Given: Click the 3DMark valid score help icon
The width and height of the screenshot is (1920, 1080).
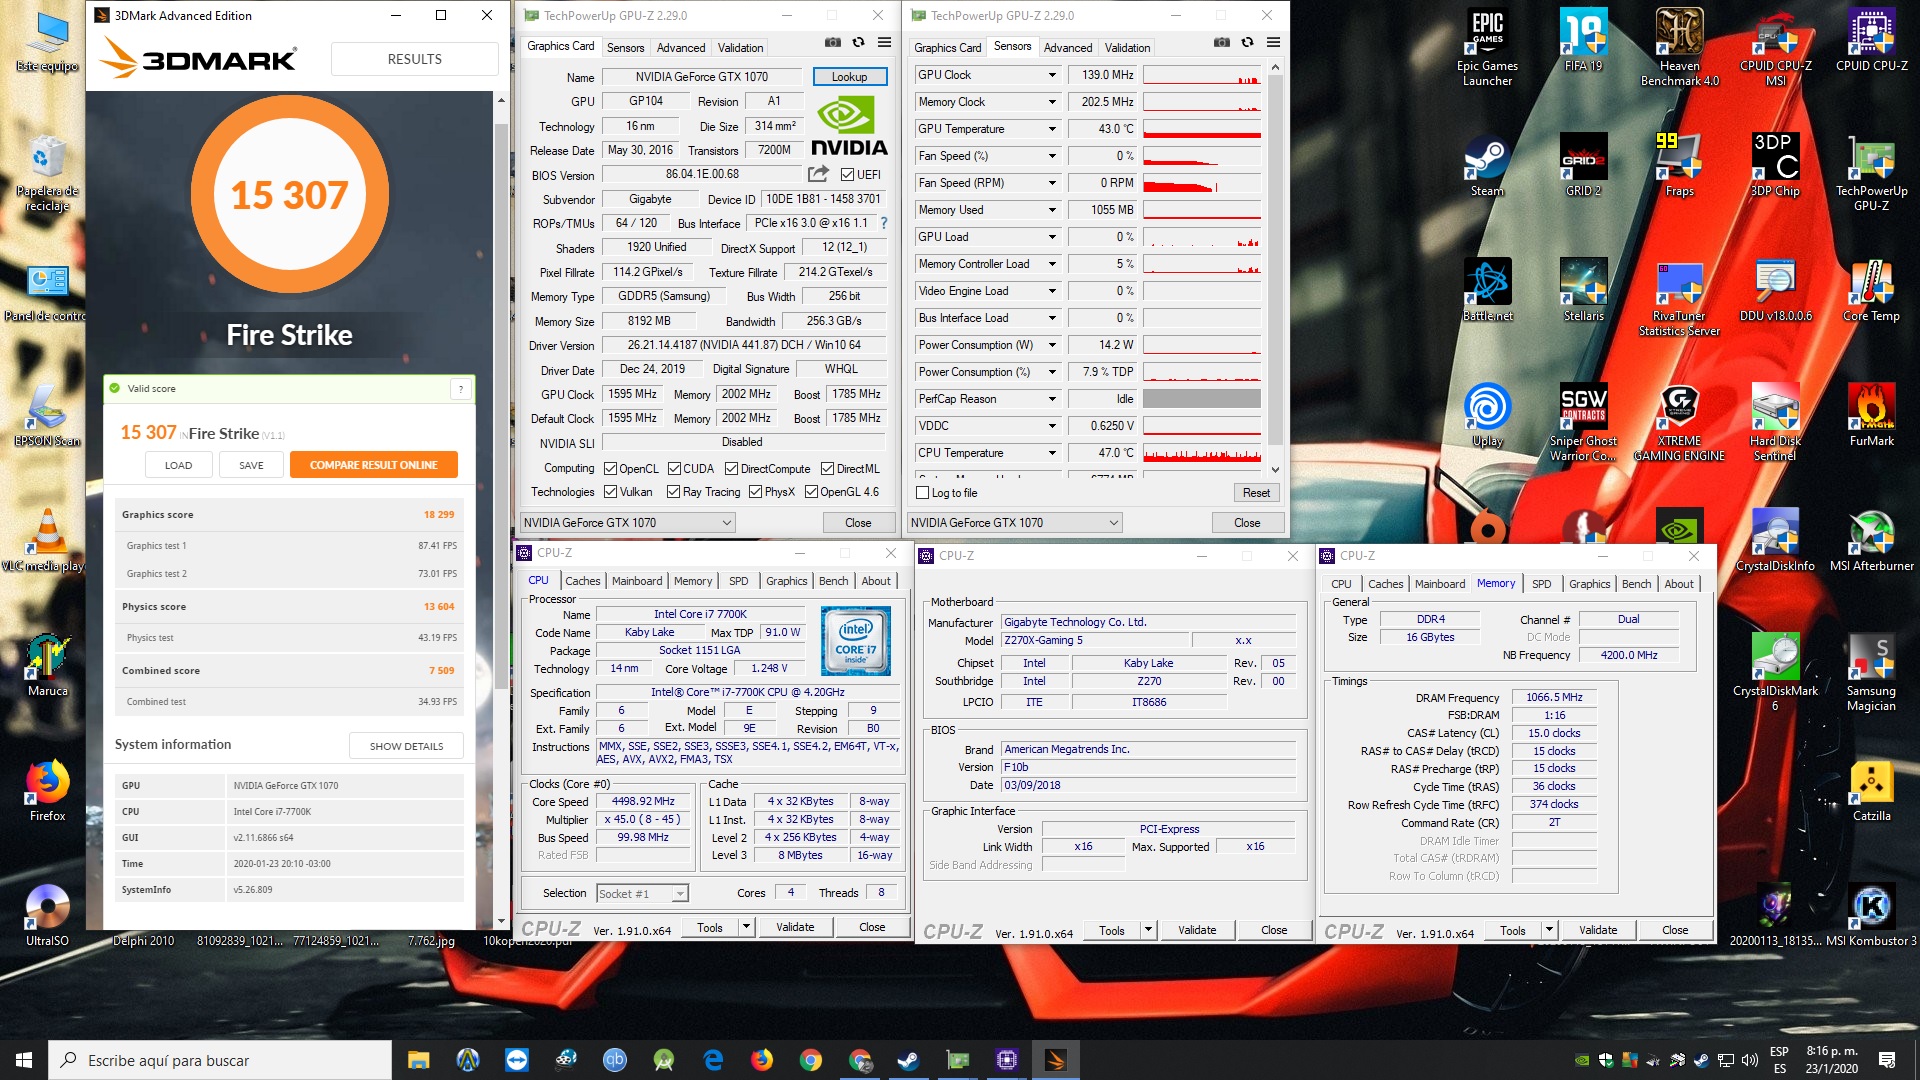Looking at the screenshot, I should click(x=461, y=389).
